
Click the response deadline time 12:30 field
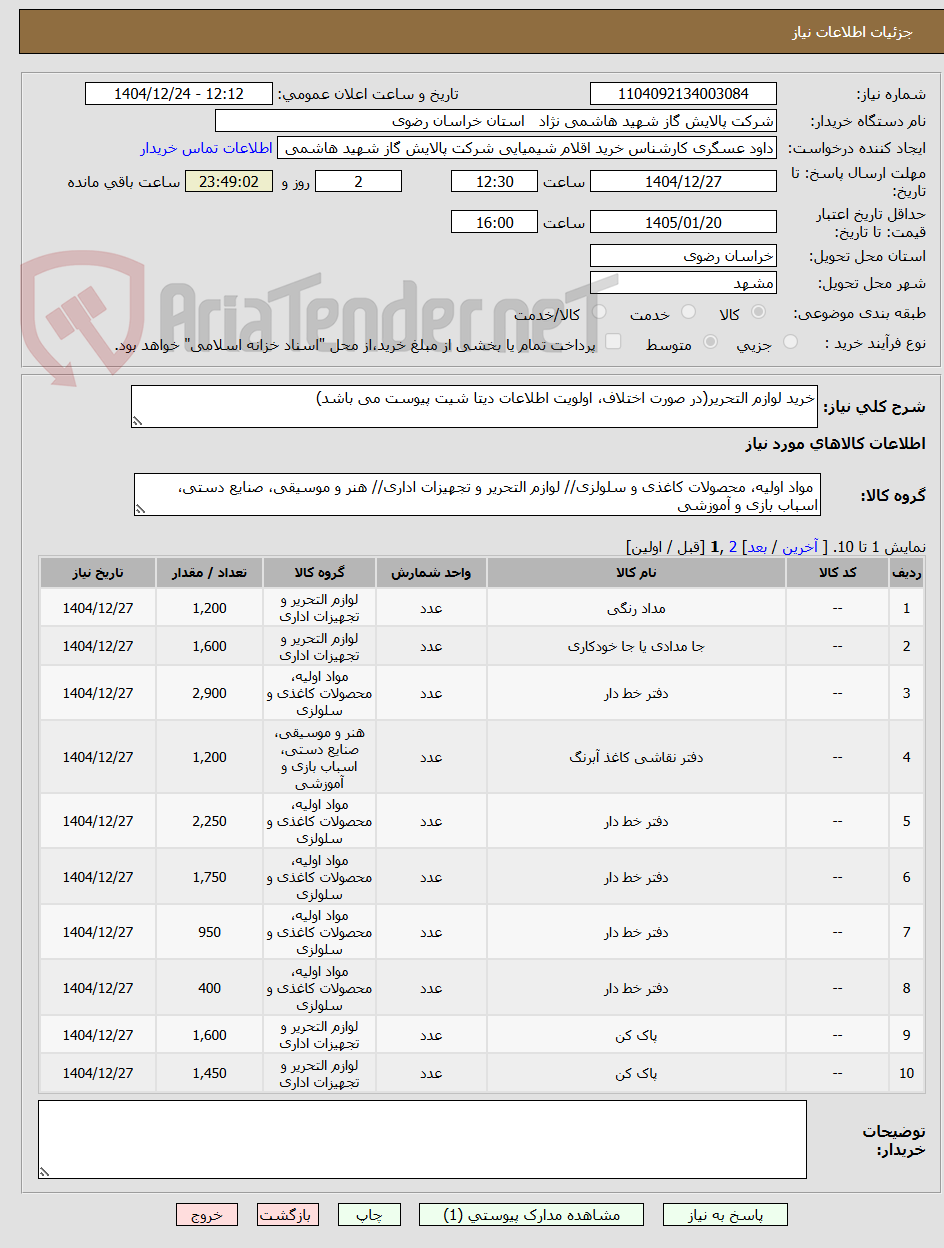[x=494, y=181]
